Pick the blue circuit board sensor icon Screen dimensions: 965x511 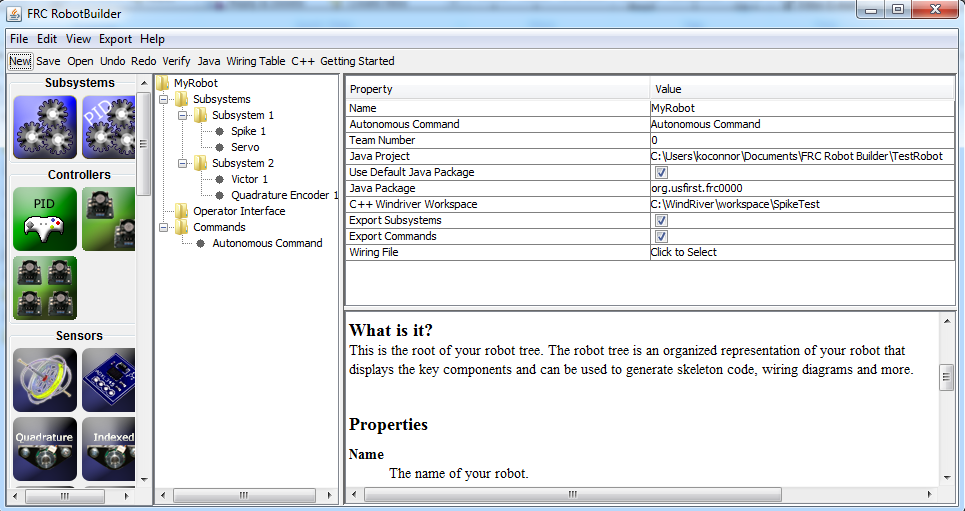click(108, 379)
